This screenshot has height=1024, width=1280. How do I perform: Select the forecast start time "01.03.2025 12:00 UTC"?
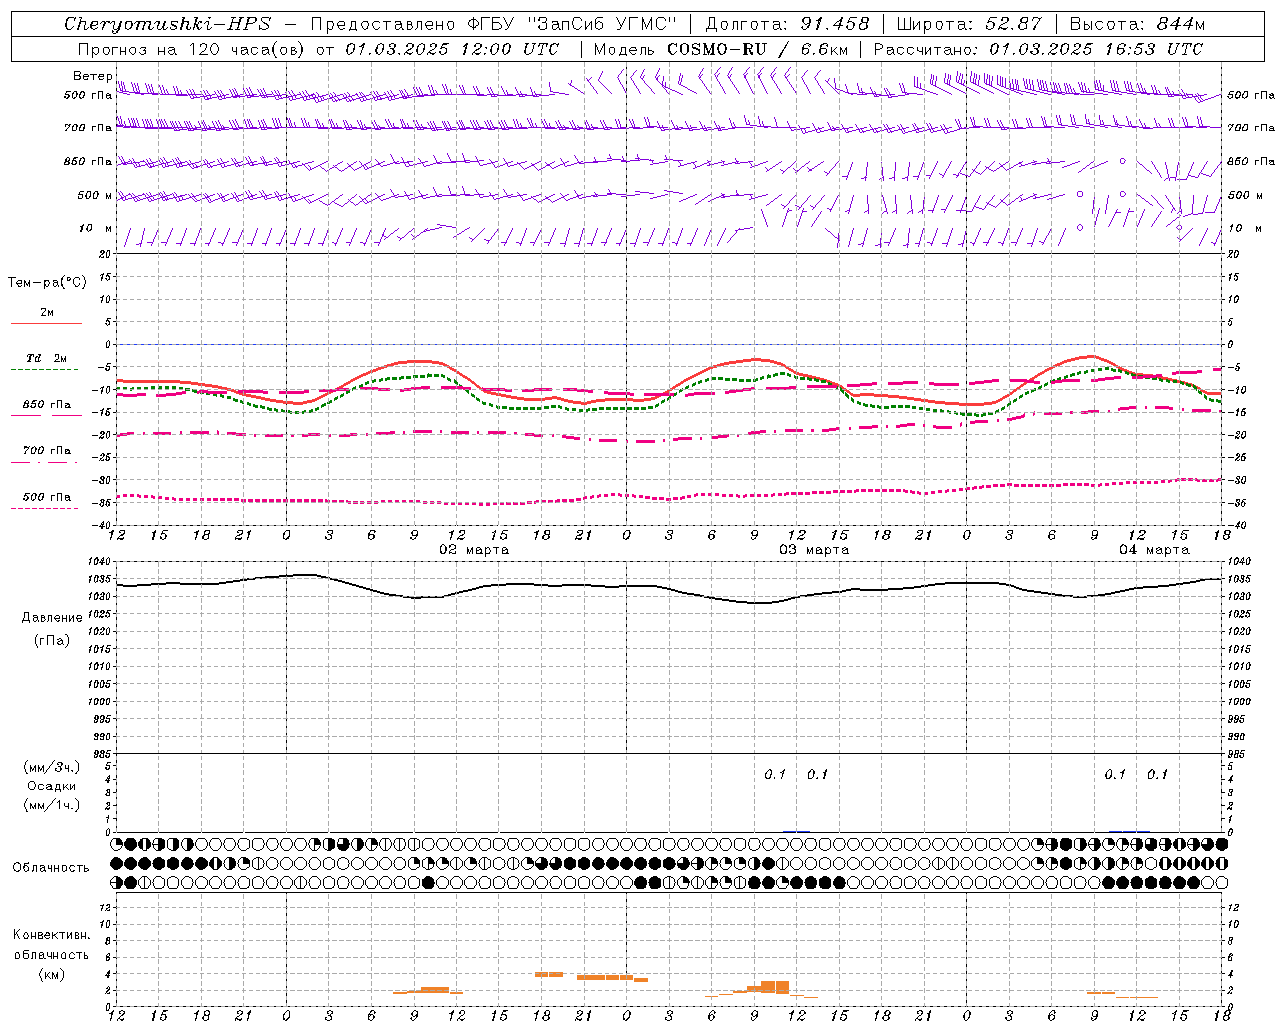point(452,49)
